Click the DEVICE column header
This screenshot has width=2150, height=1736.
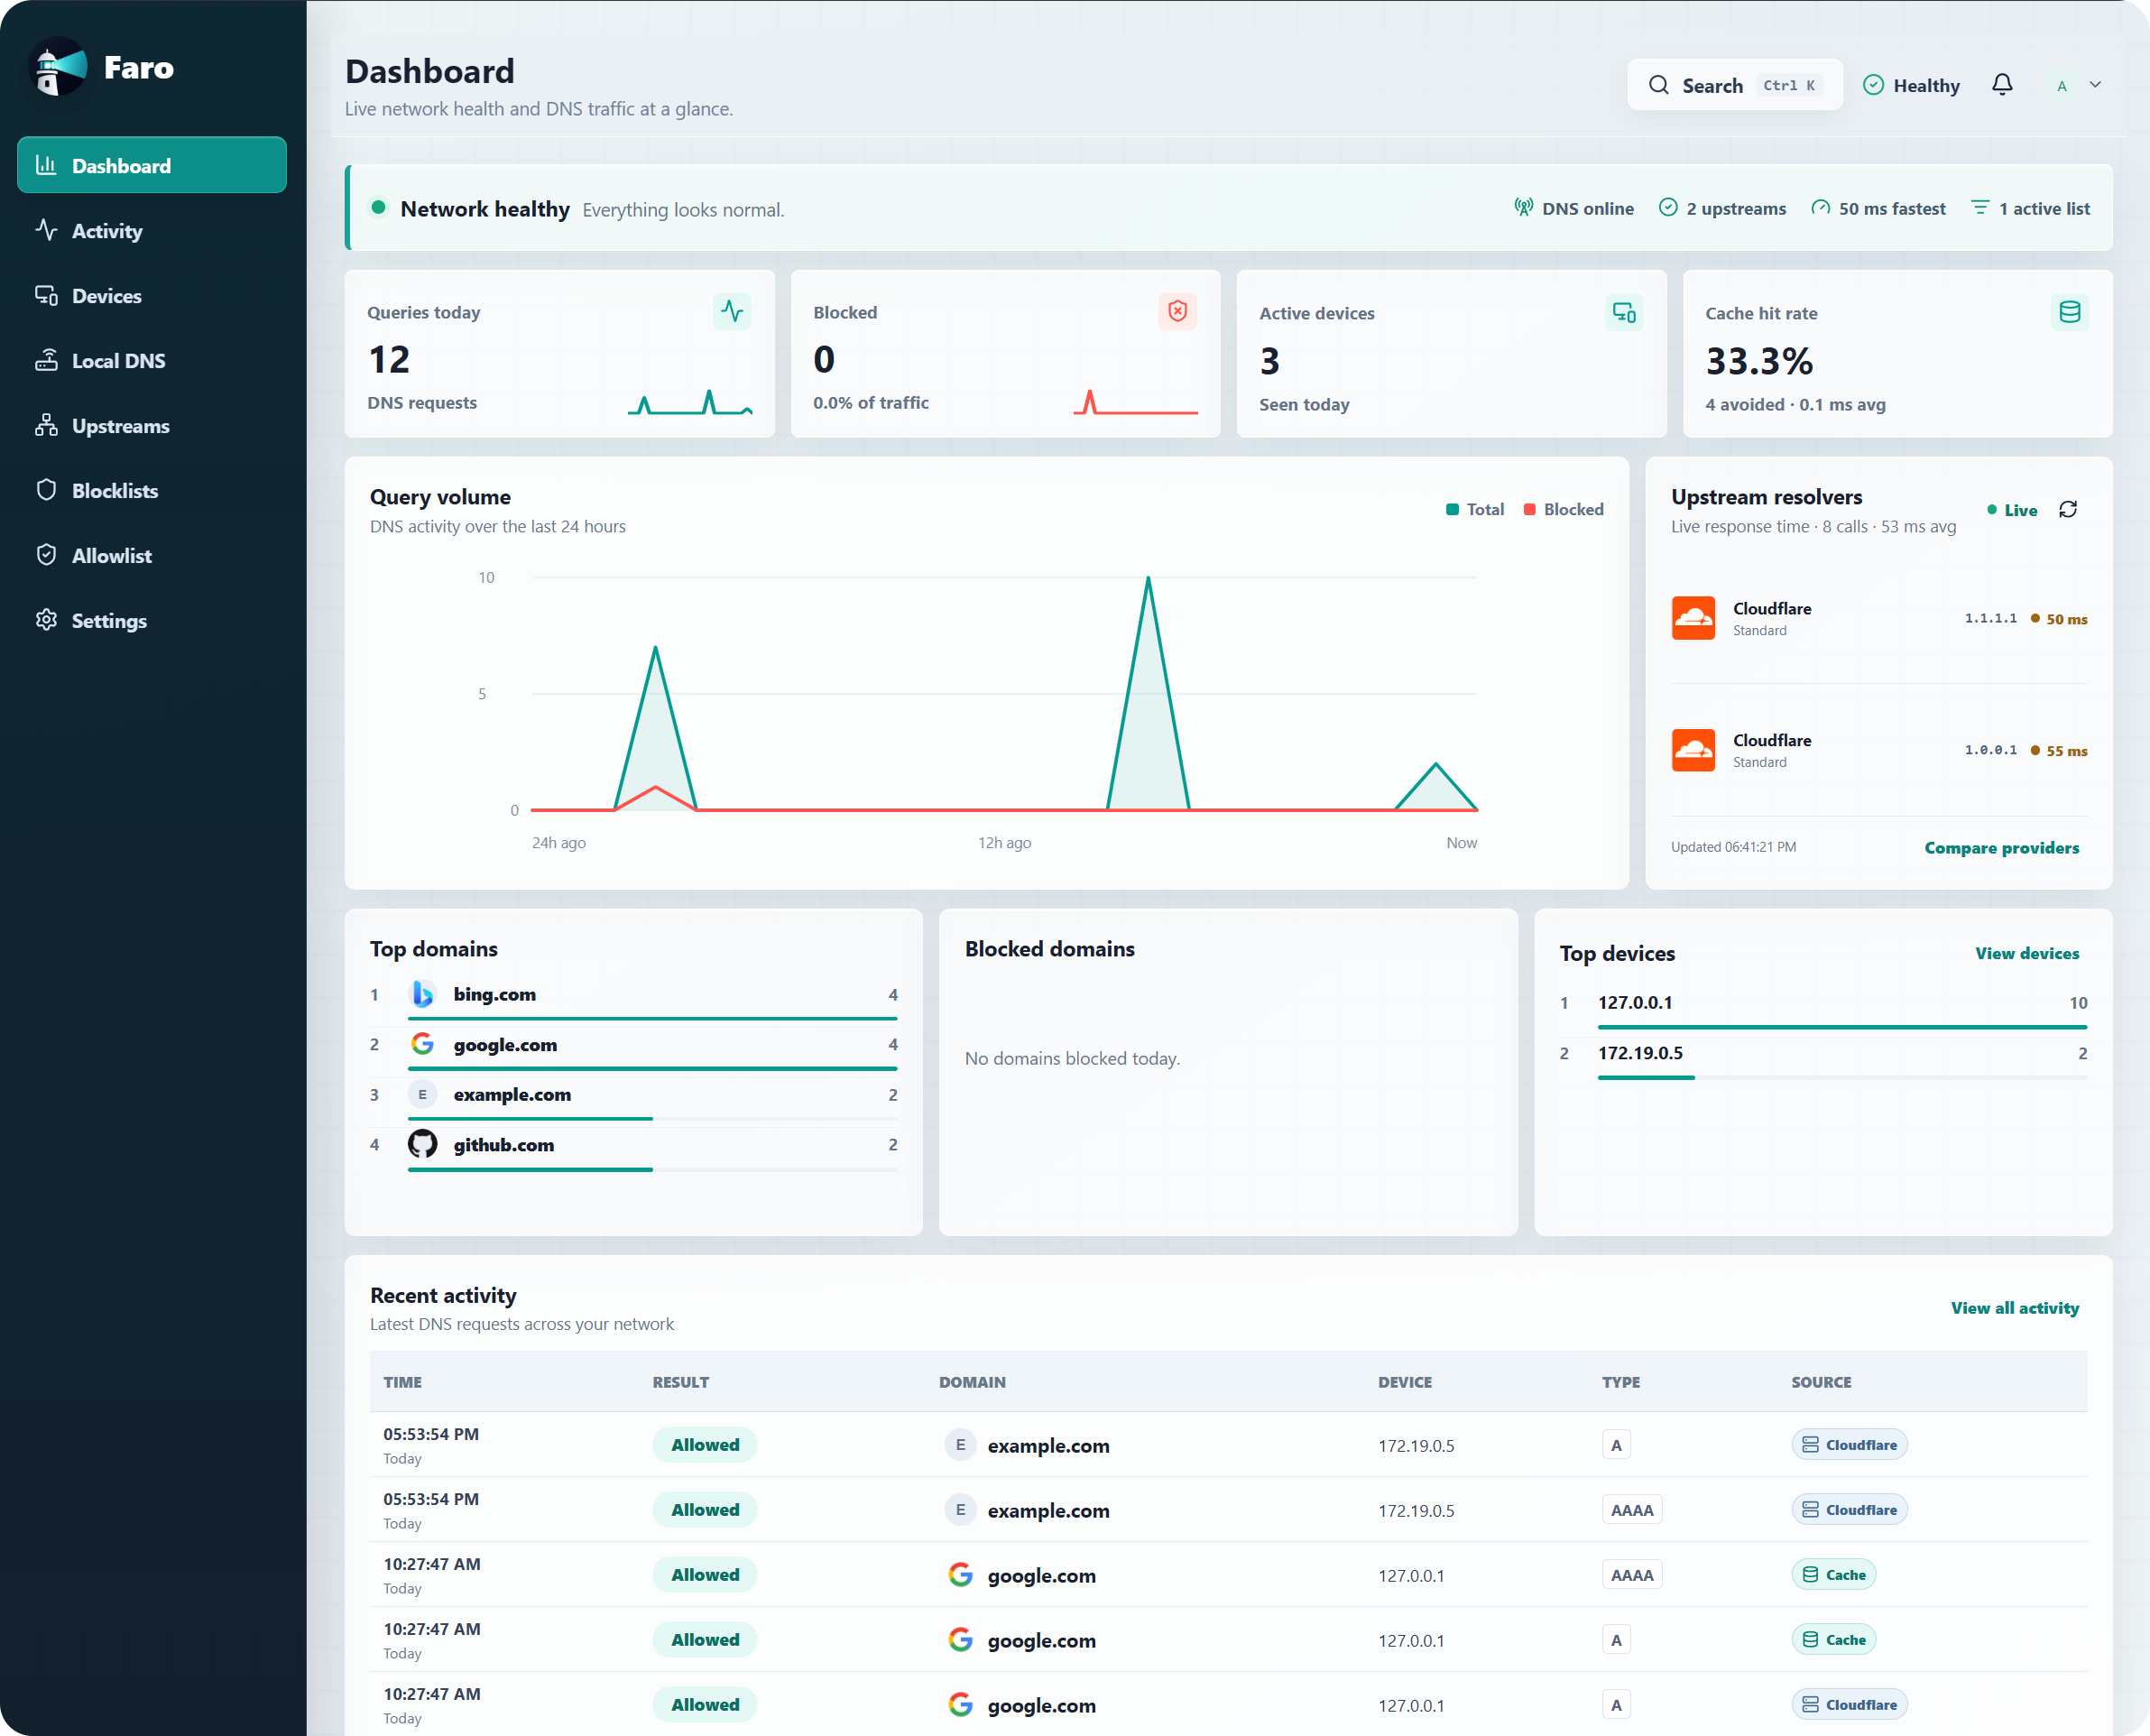pos(1404,1382)
